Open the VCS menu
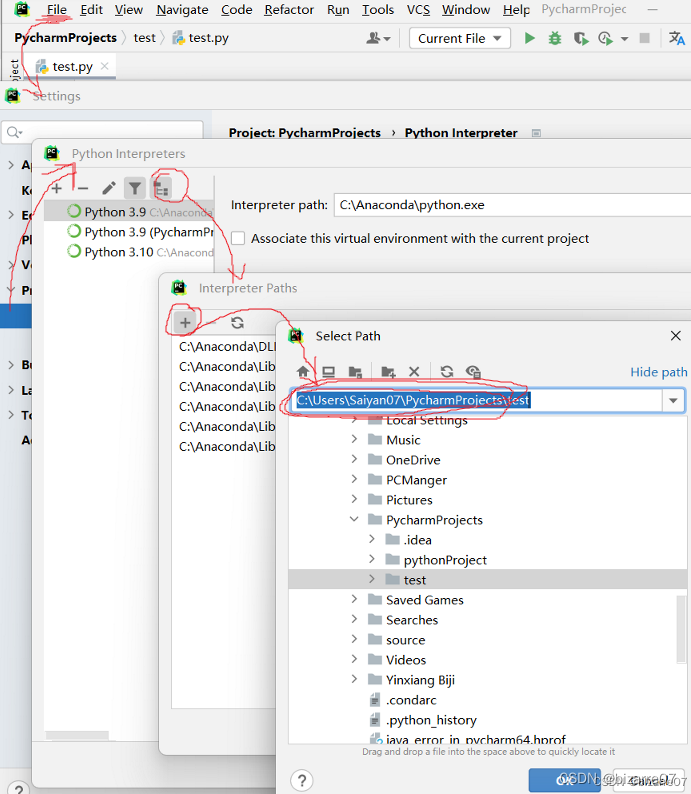Screen dimensions: 691x794 [418, 10]
